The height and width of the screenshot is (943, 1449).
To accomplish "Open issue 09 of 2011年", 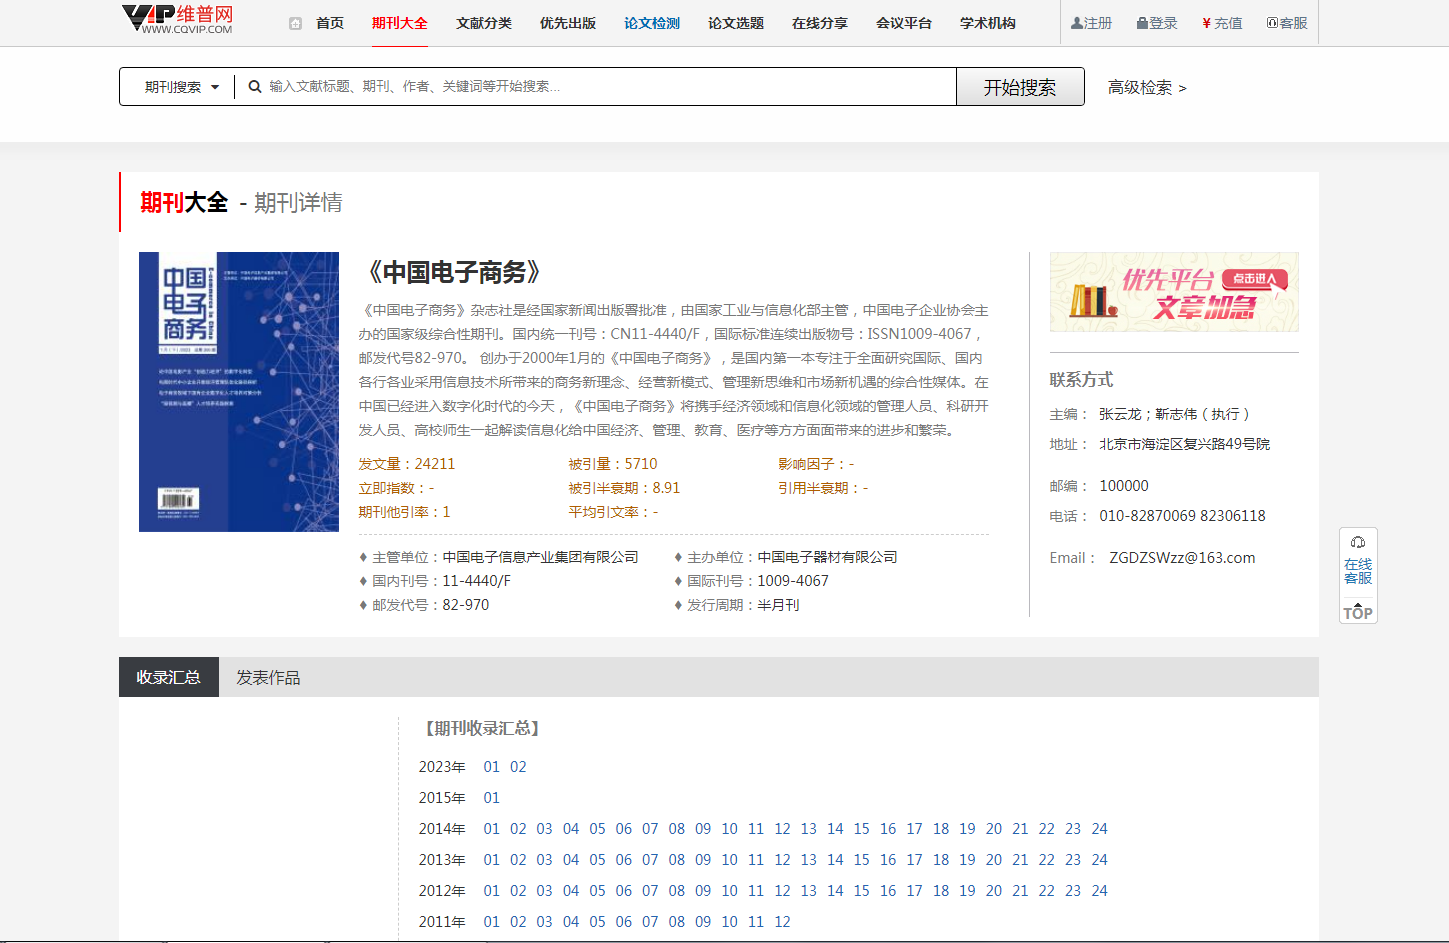I will click(x=703, y=922).
